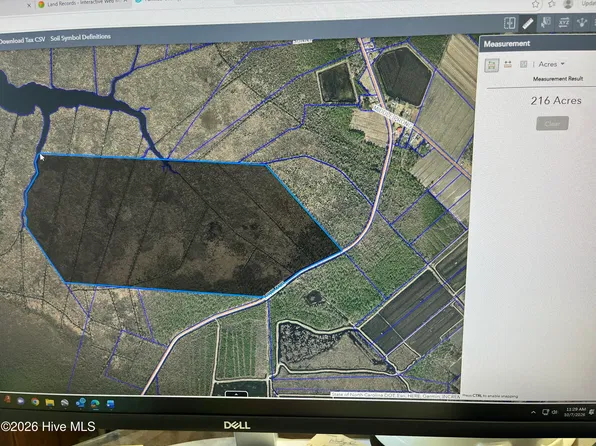This screenshot has height=446, width=596.
Task: Open the network share tool icon
Action: (582, 23)
